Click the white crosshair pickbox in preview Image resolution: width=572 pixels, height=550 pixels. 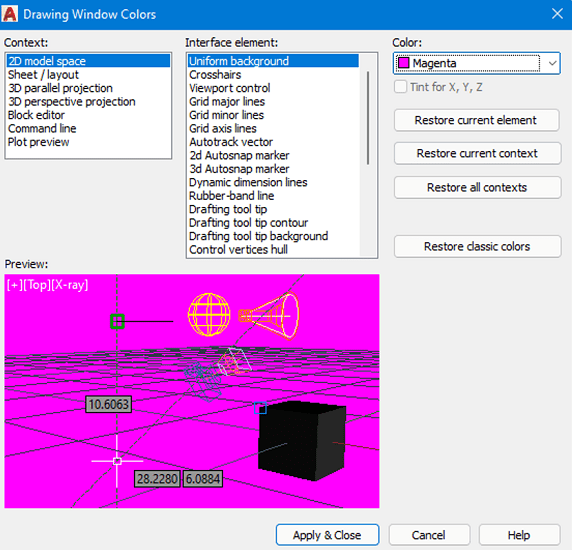click(x=117, y=461)
